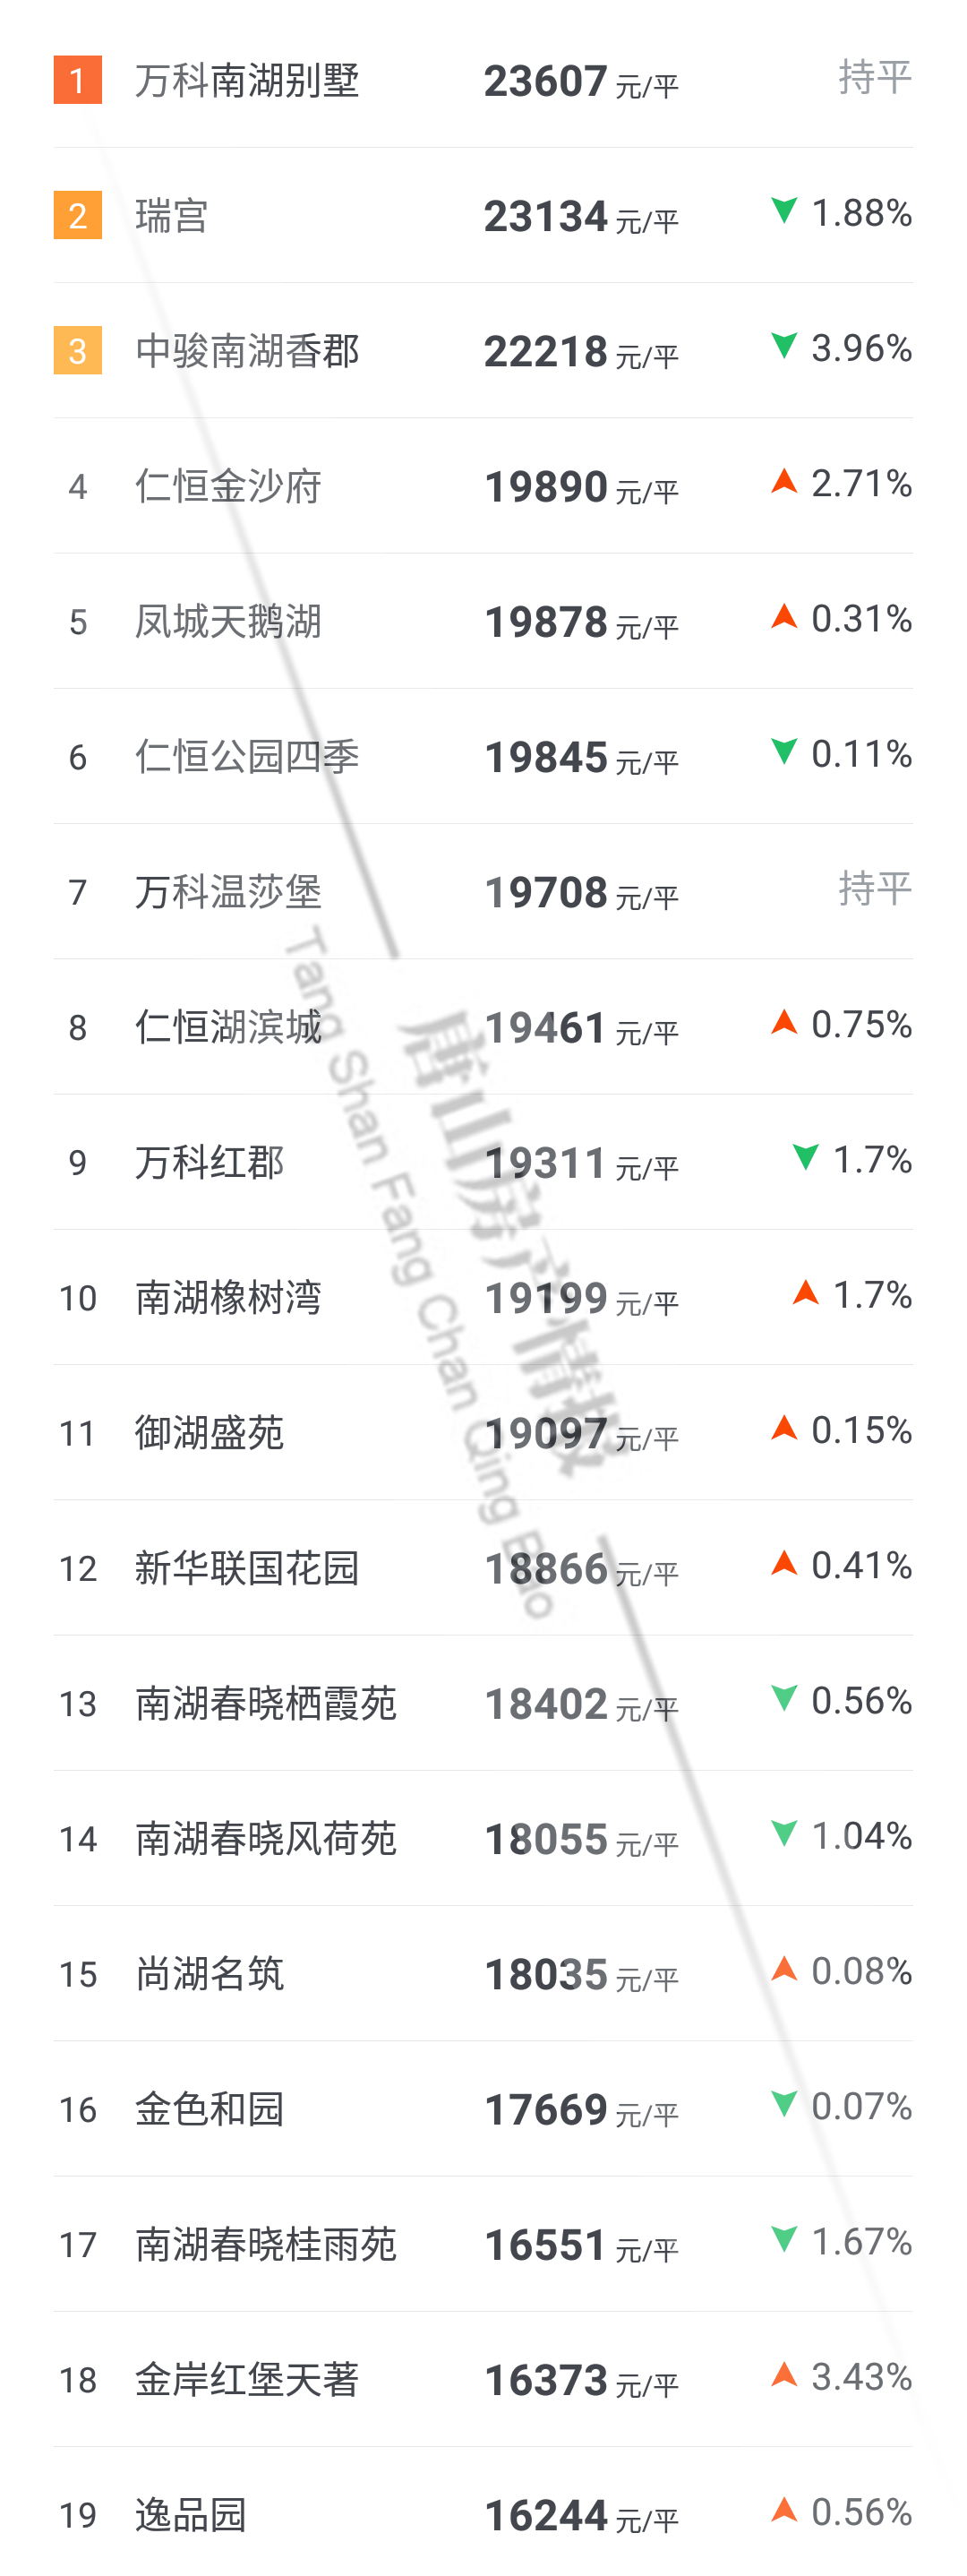Click the red up arrow beside 3.43%

(x=784, y=2374)
